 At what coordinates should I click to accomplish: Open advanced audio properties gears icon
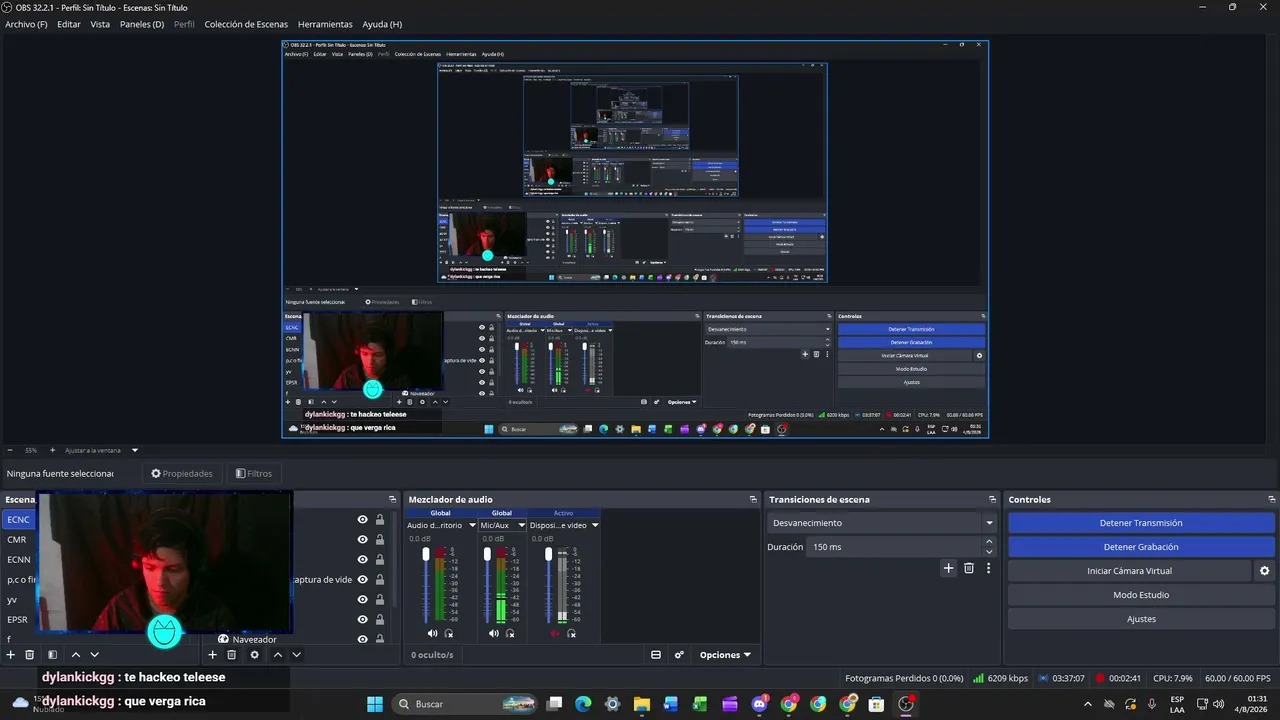pyautogui.click(x=679, y=655)
